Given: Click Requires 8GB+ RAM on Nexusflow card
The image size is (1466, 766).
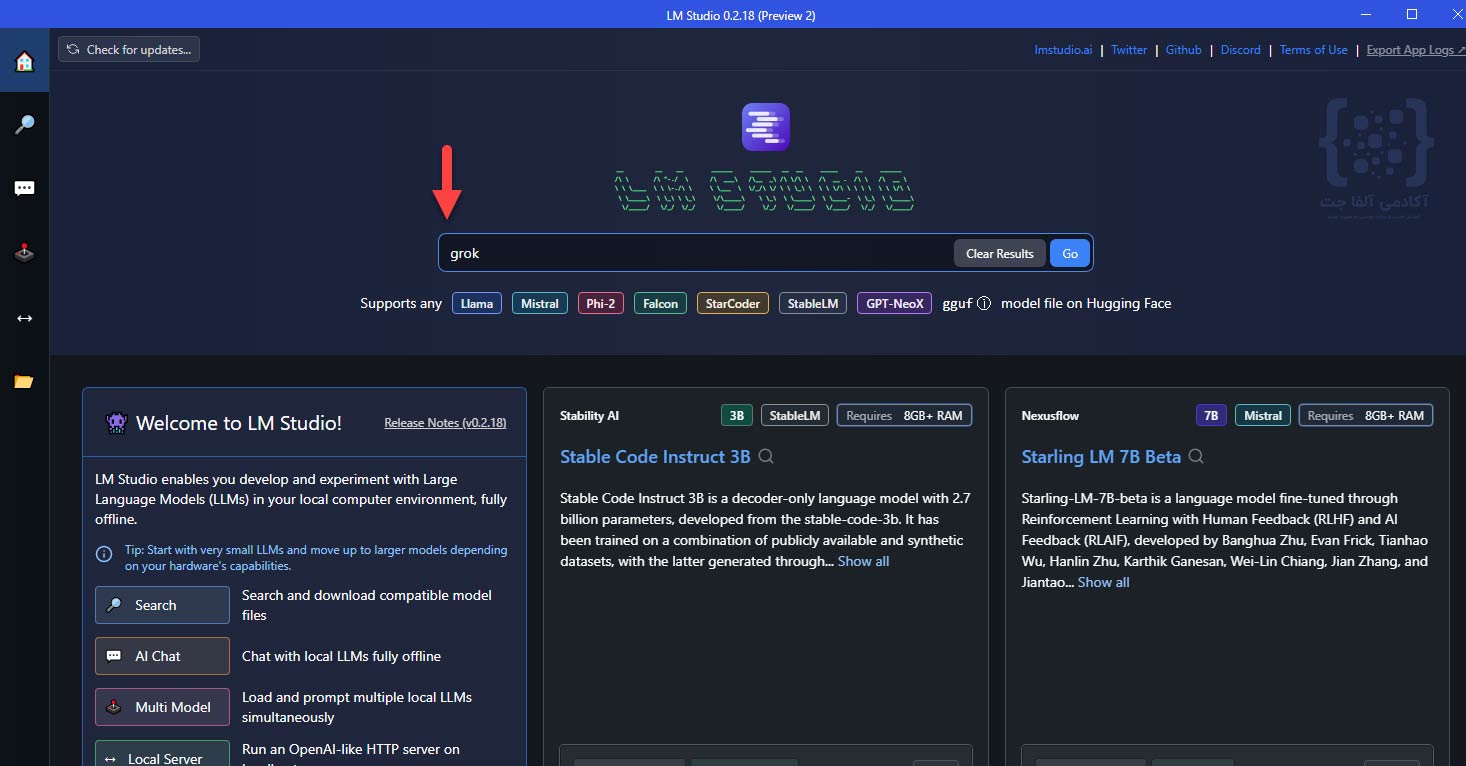Looking at the screenshot, I should pyautogui.click(x=1366, y=415).
